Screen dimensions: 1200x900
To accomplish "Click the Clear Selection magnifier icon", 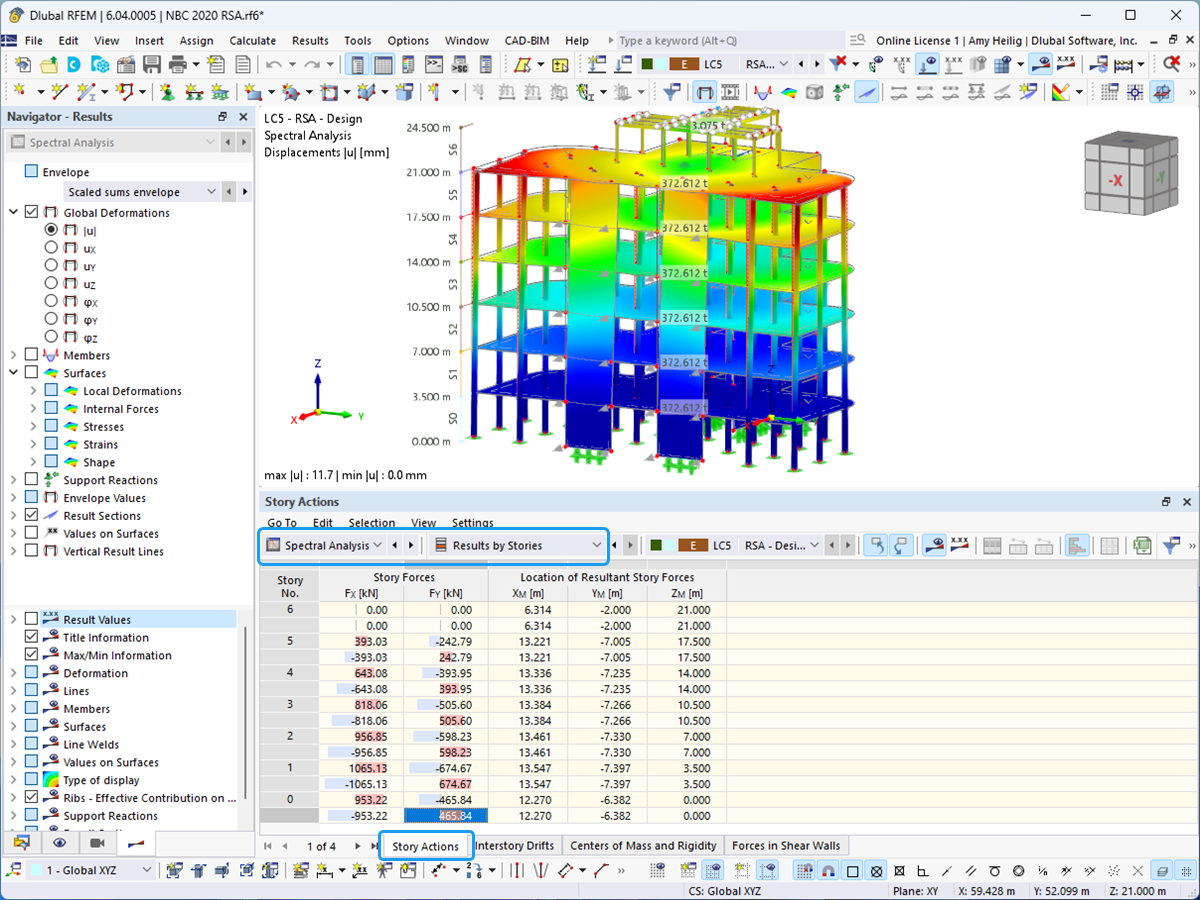I will pyautogui.click(x=1172, y=62).
